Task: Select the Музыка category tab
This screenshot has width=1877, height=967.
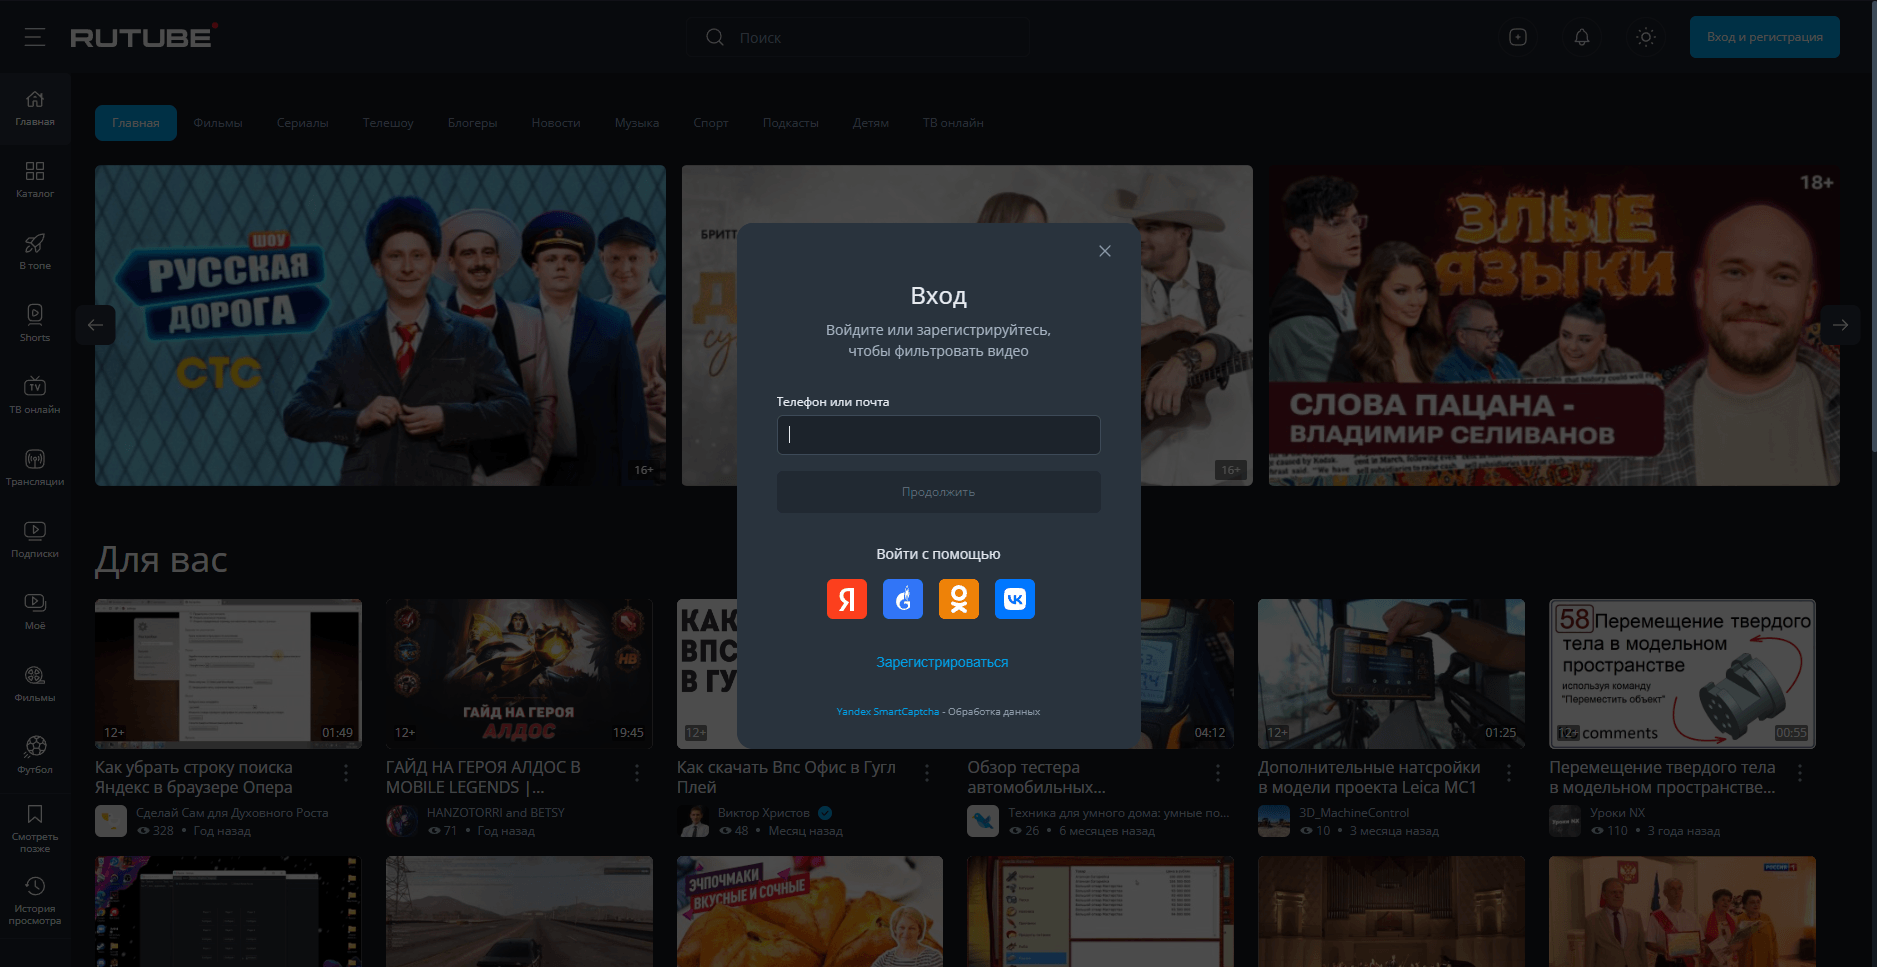Action: coord(637,123)
